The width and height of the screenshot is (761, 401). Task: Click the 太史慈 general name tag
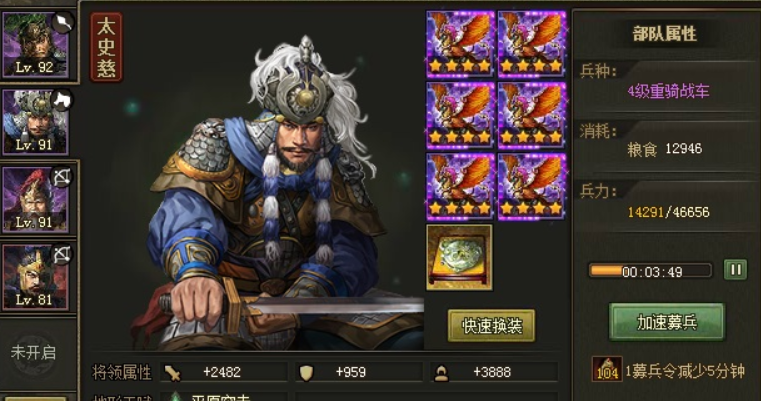point(106,48)
